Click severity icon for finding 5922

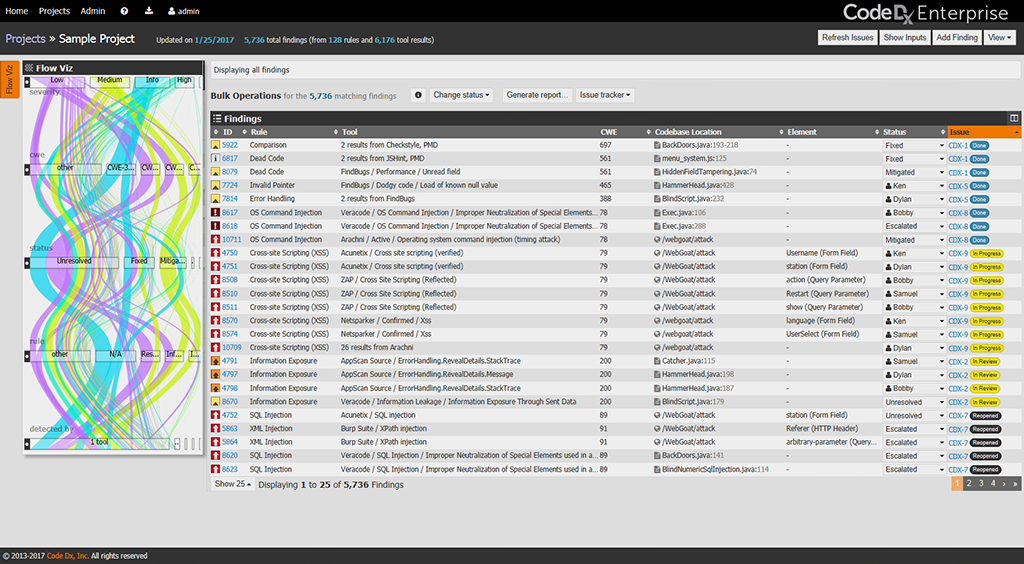click(216, 145)
